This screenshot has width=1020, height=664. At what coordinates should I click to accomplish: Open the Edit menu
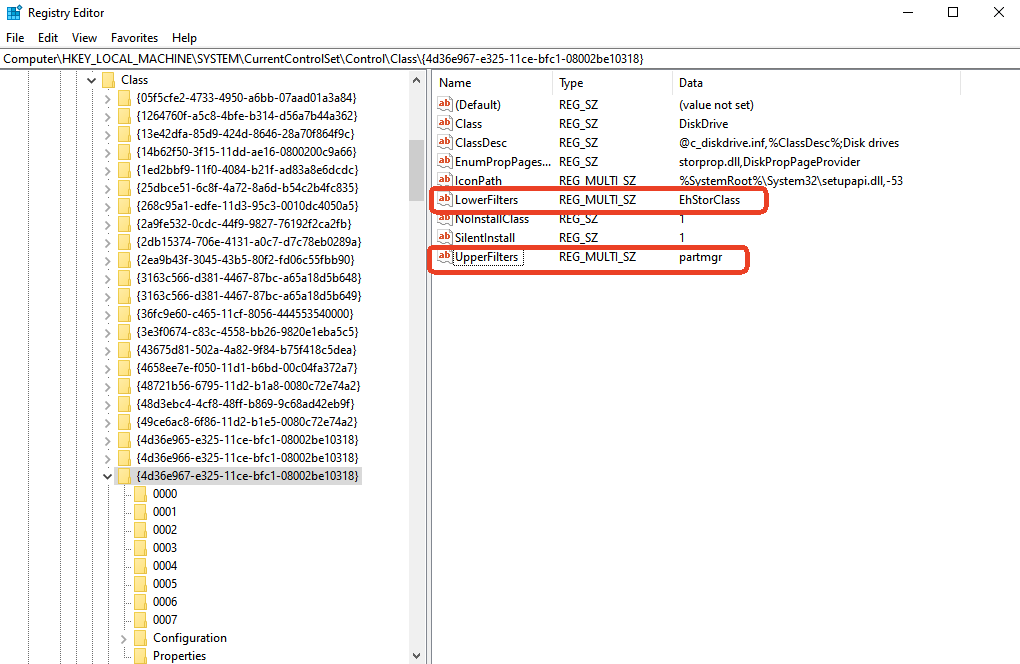(47, 37)
